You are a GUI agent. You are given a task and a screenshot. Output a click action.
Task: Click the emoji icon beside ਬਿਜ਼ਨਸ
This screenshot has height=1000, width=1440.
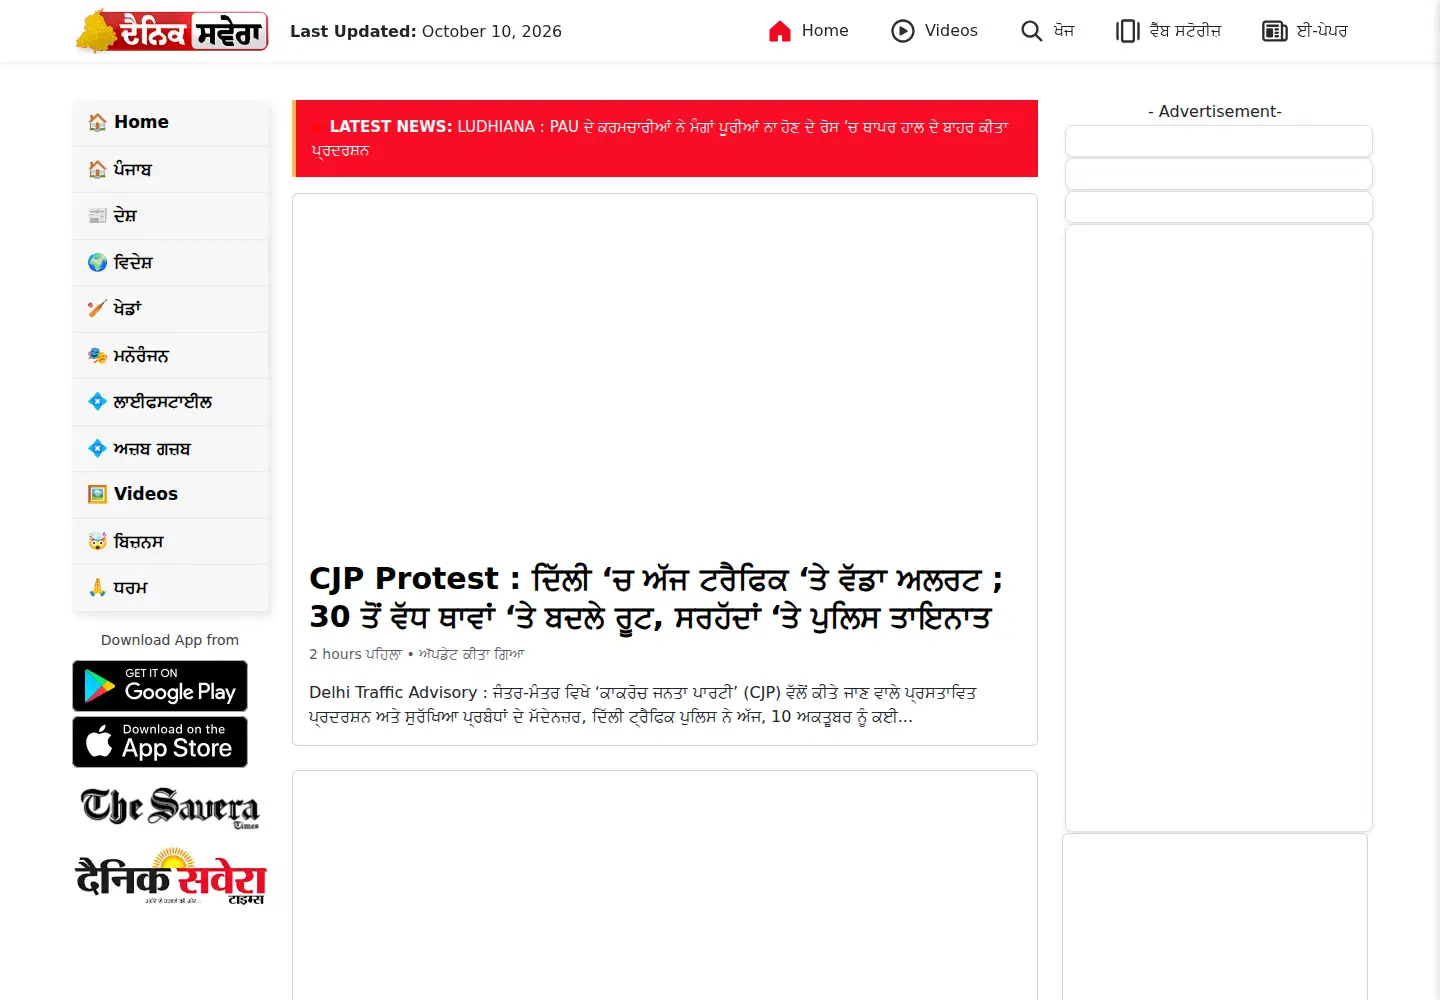click(x=97, y=541)
